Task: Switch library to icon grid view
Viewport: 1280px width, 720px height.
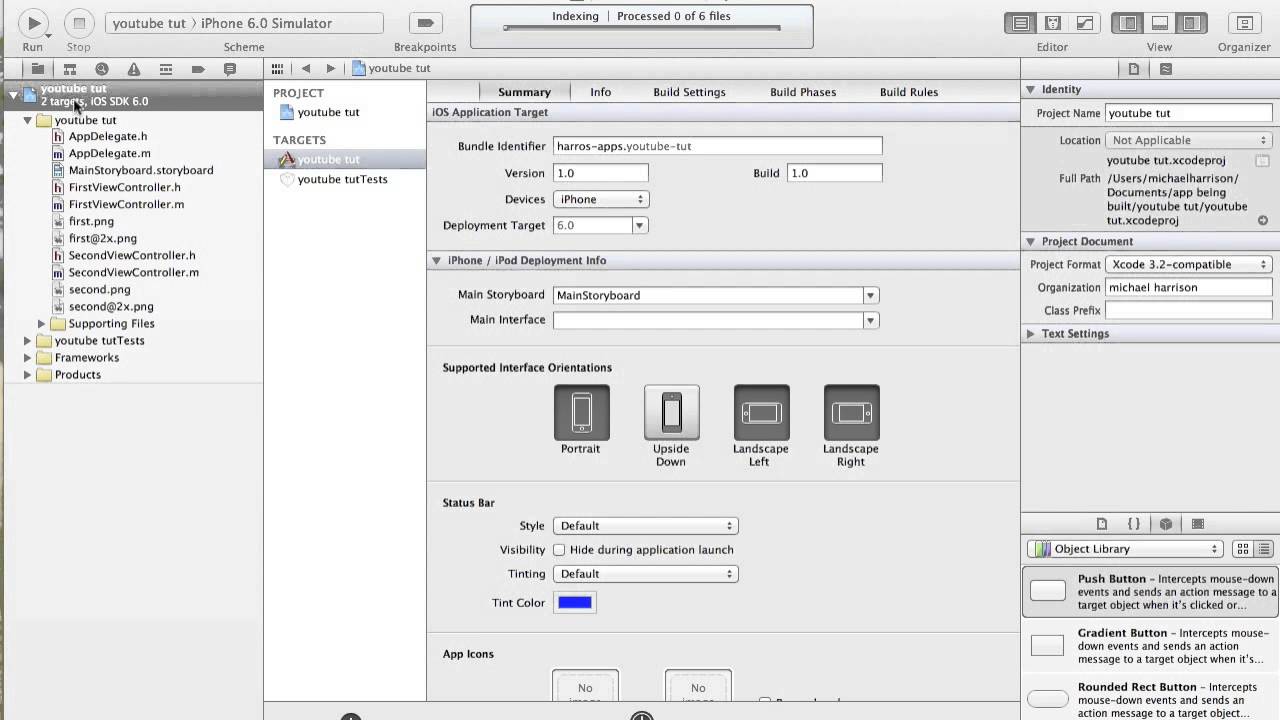Action: click(1243, 549)
